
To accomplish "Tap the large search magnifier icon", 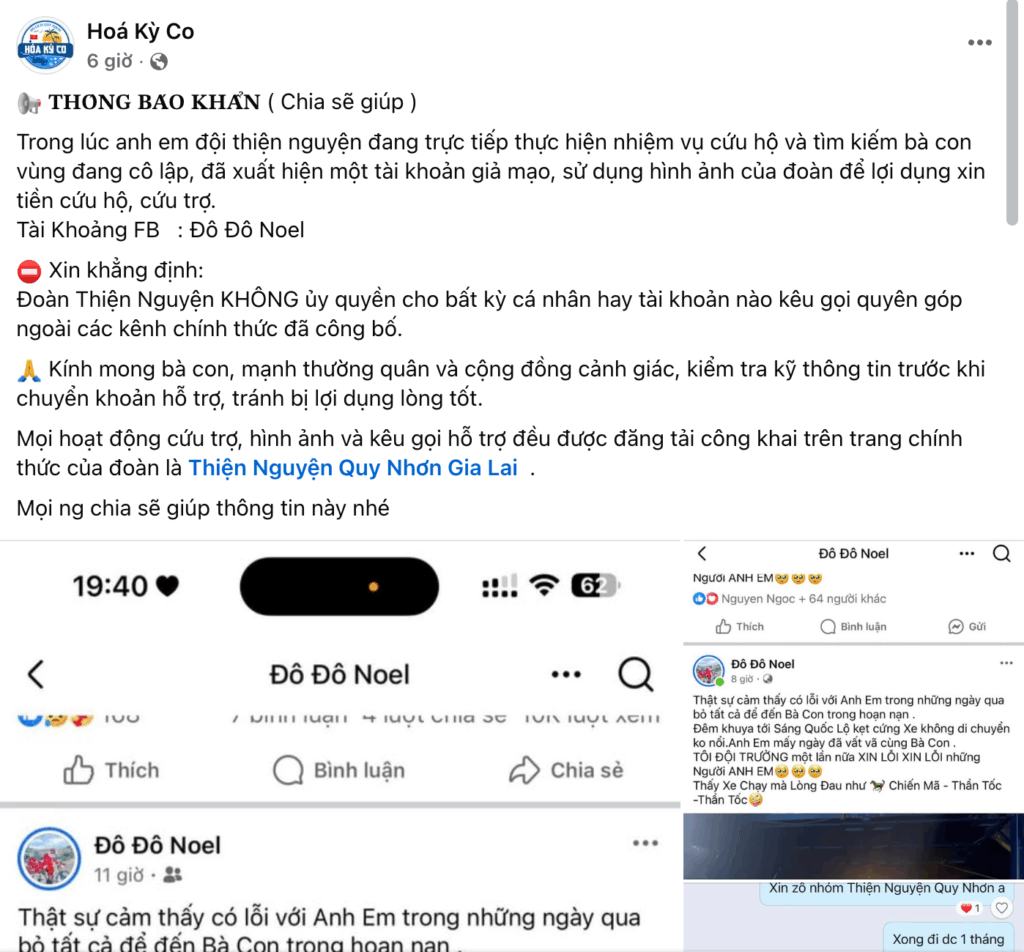I will [x=635, y=674].
